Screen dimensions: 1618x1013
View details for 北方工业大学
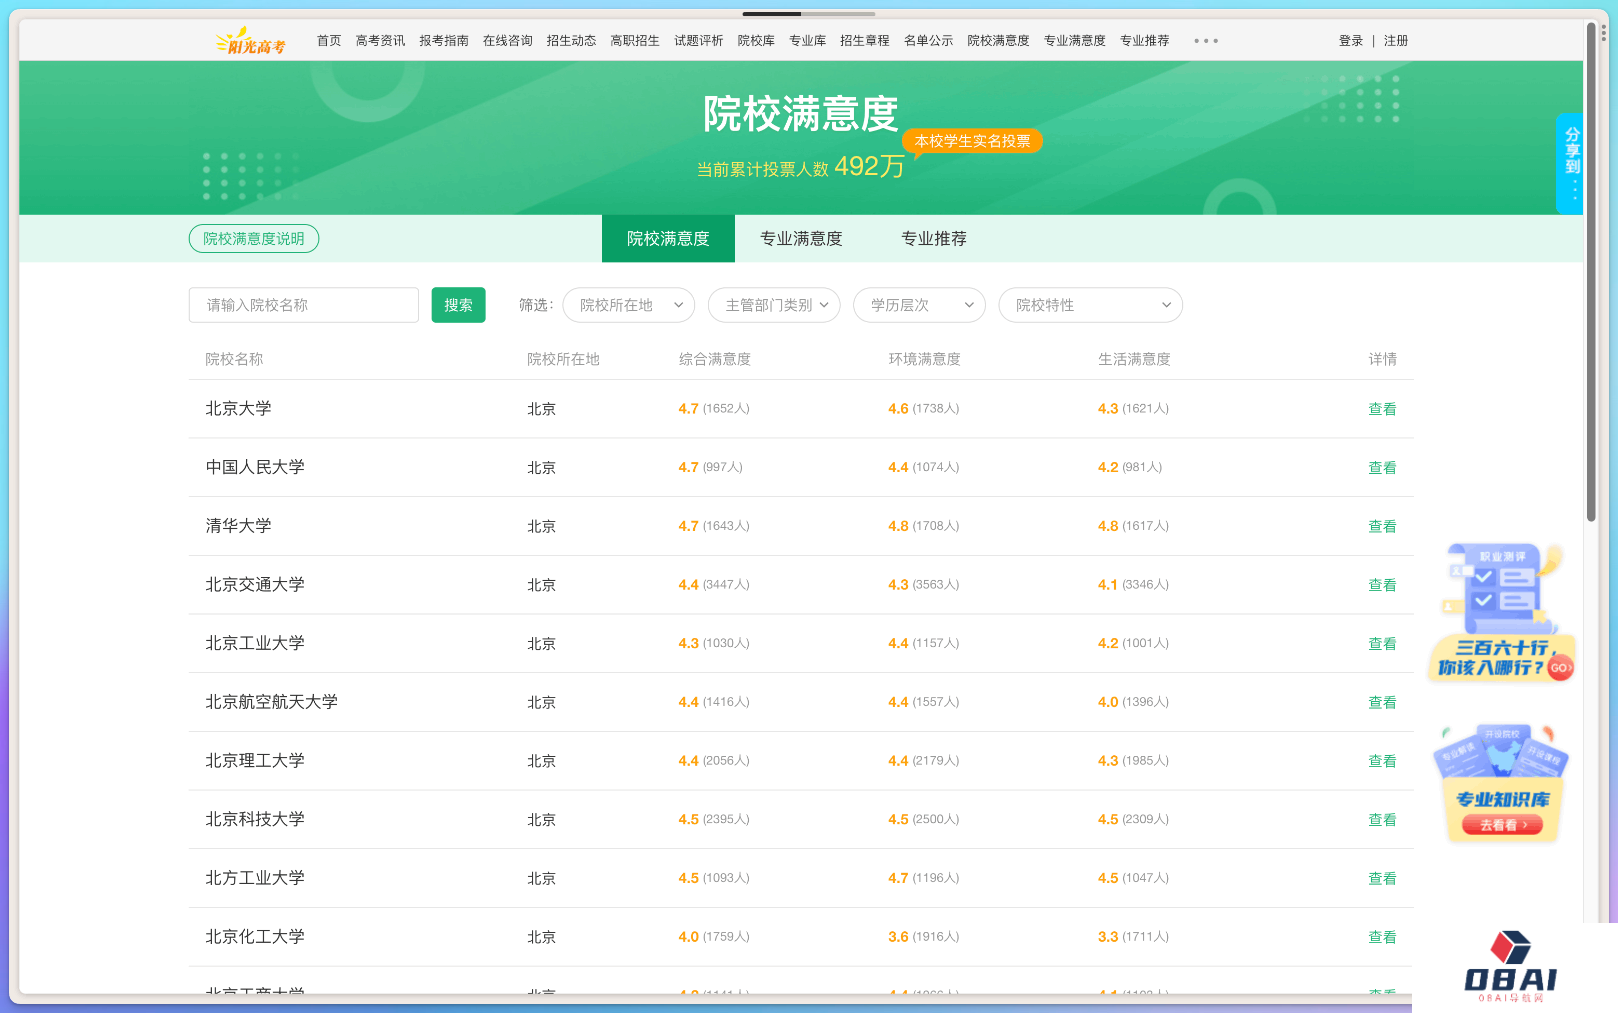(1382, 879)
